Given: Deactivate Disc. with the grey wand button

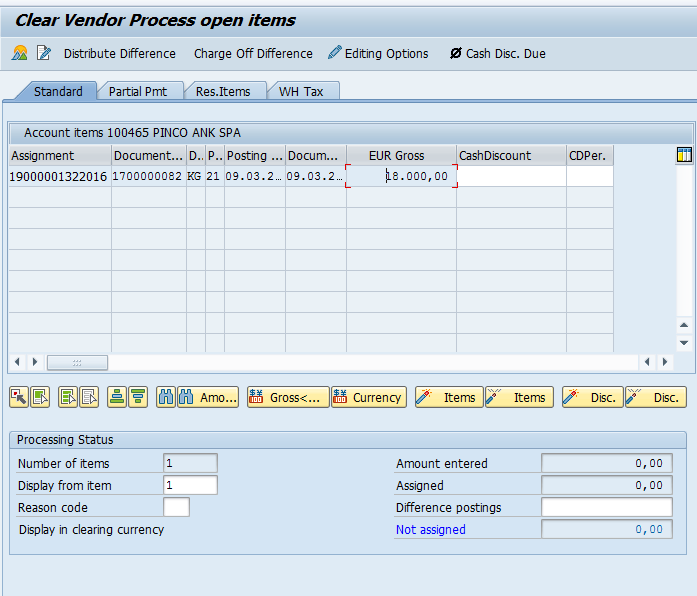Looking at the screenshot, I should point(656,397).
